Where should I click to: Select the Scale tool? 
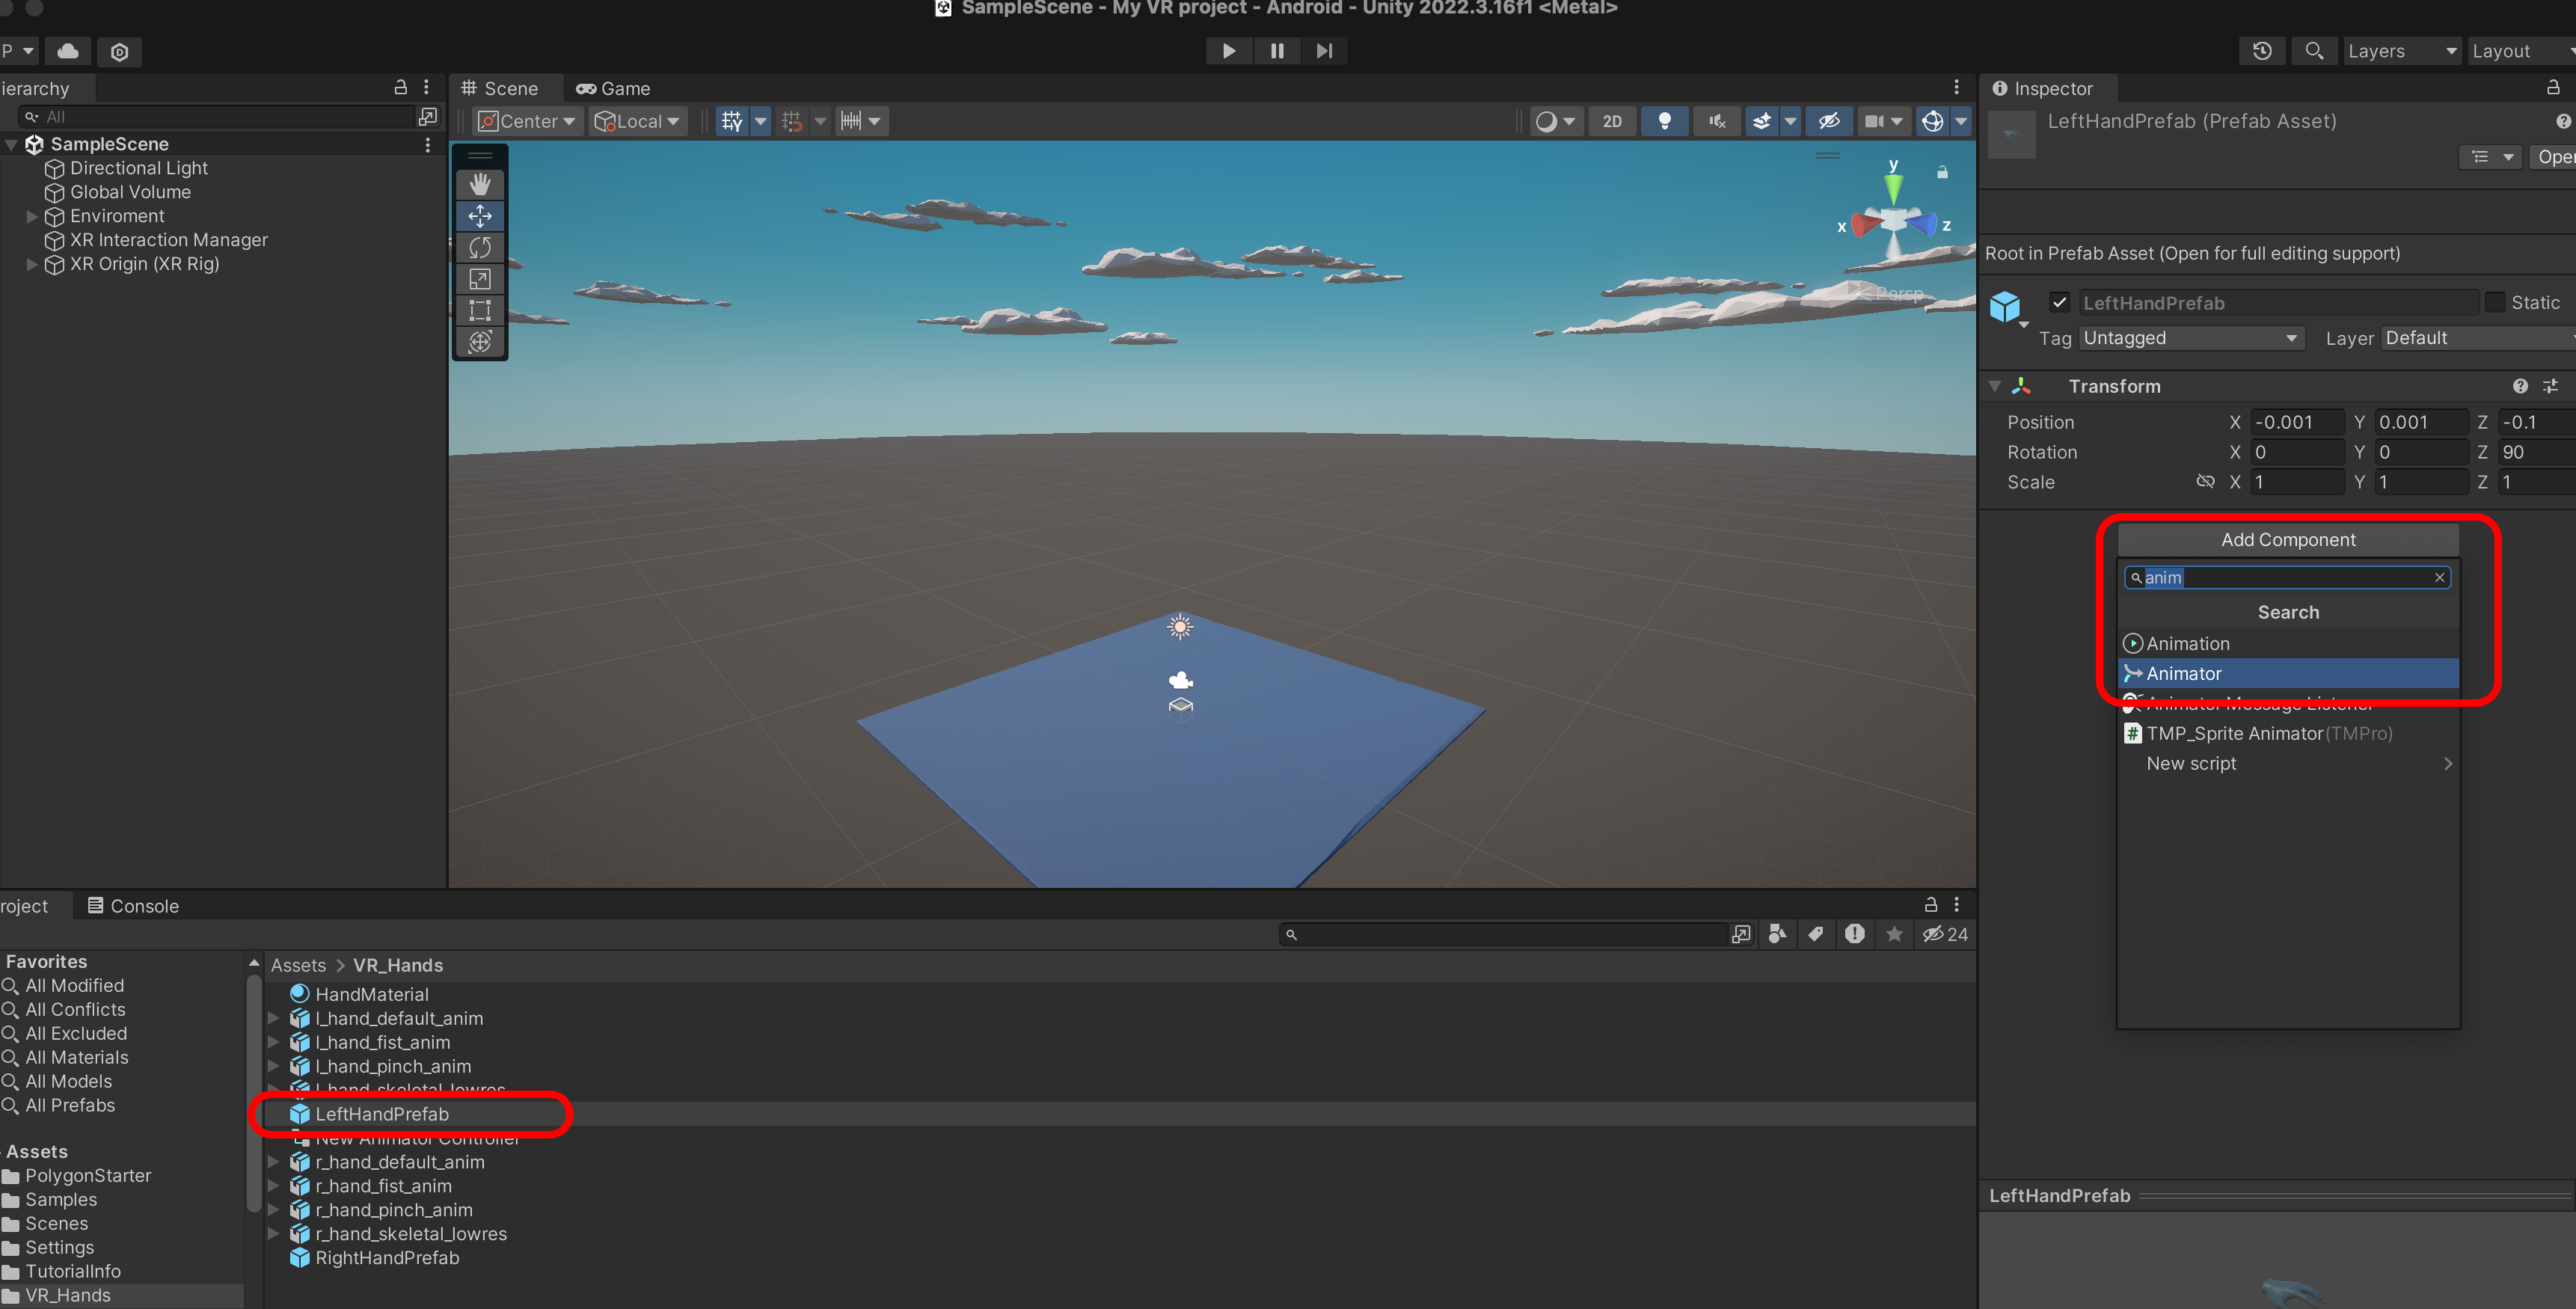point(480,279)
